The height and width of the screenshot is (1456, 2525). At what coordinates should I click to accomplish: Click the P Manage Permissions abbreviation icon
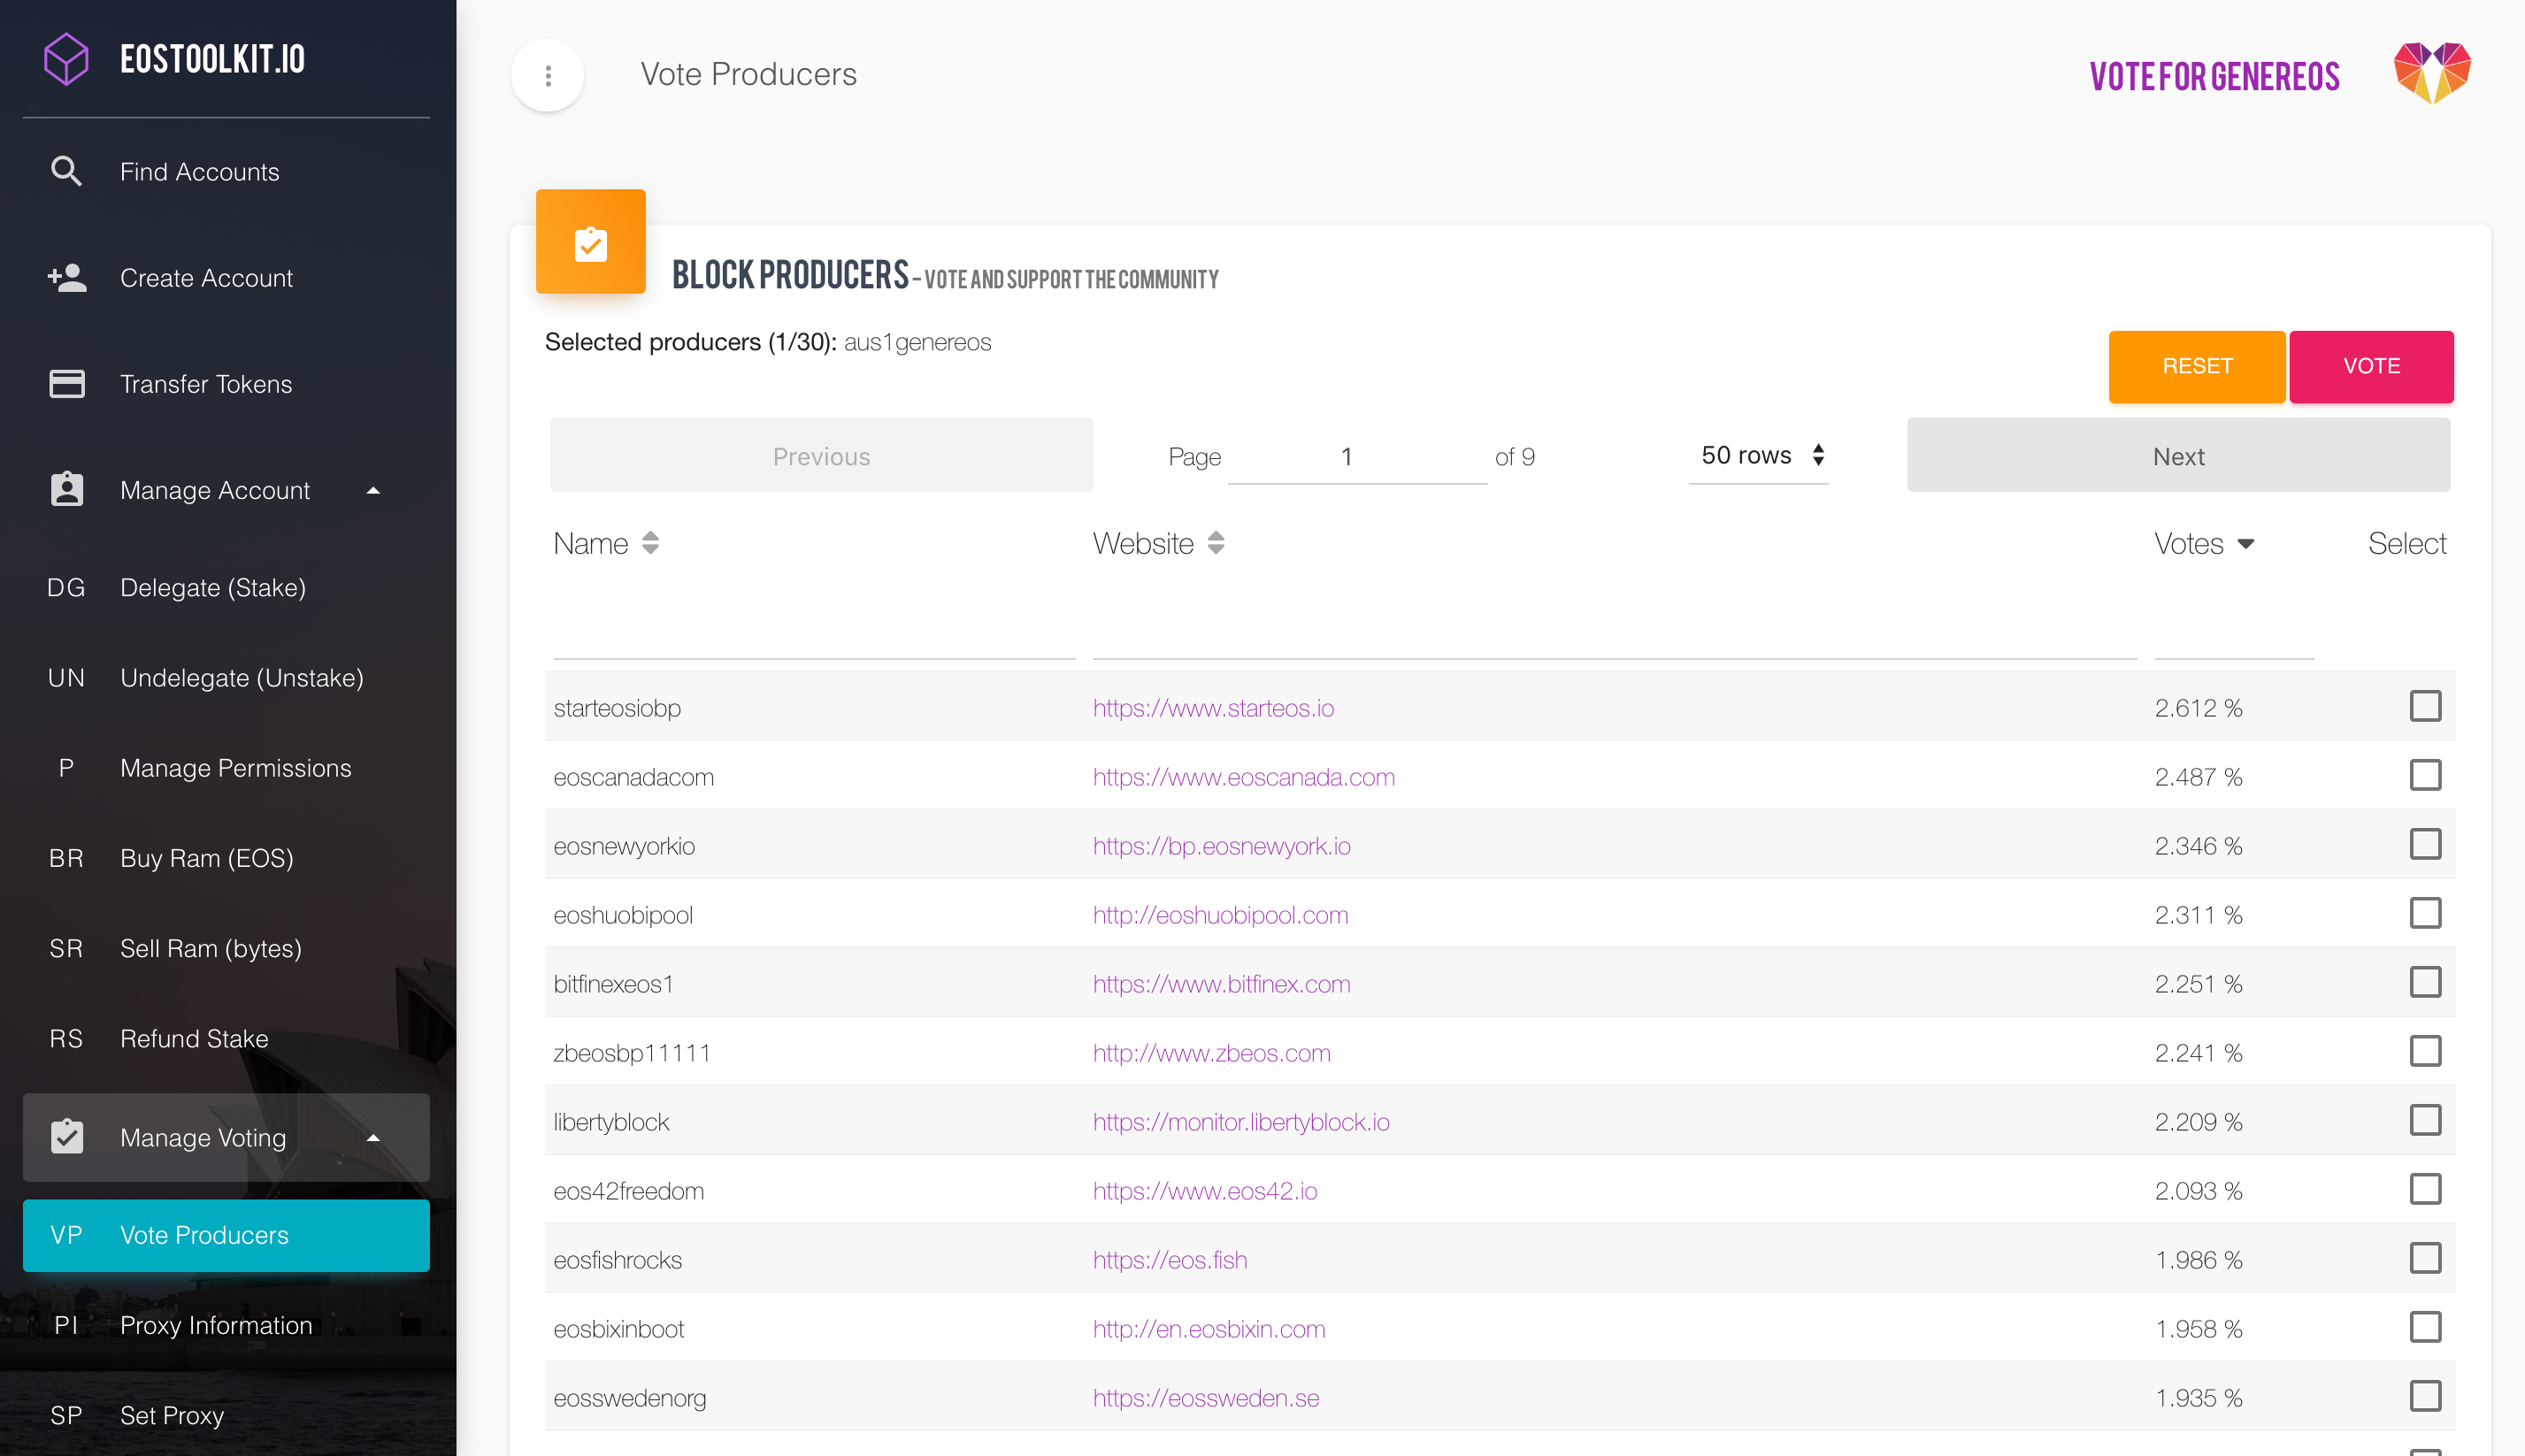pyautogui.click(x=66, y=768)
